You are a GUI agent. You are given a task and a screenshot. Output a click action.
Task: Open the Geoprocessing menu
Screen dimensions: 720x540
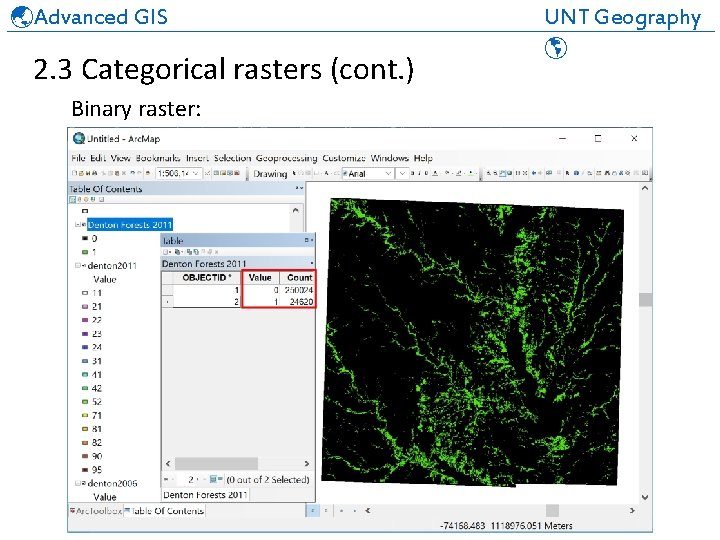point(287,158)
